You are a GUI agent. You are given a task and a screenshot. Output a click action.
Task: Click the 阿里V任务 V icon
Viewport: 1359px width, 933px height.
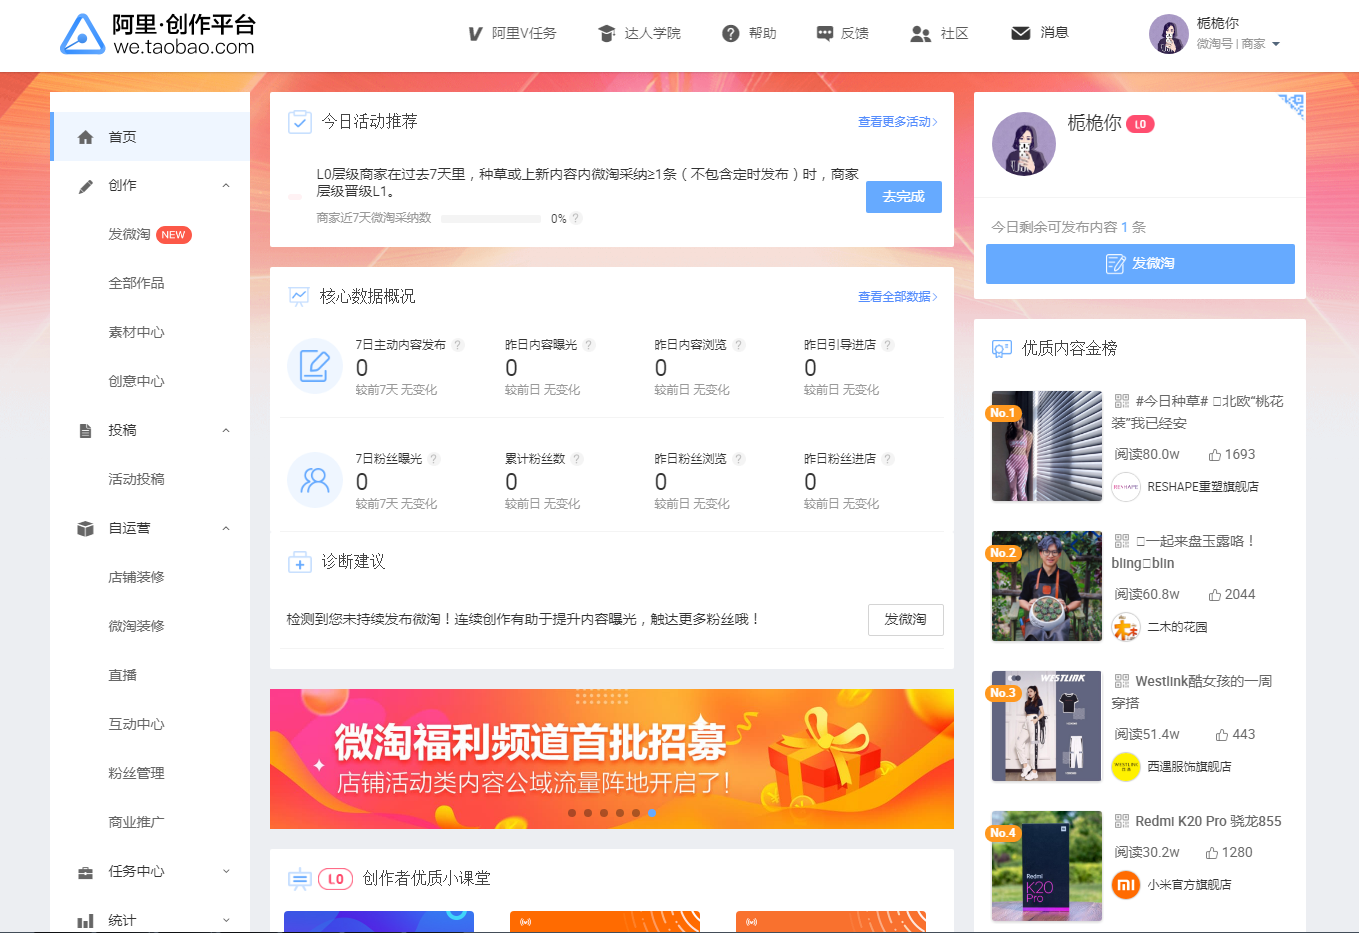coord(476,34)
